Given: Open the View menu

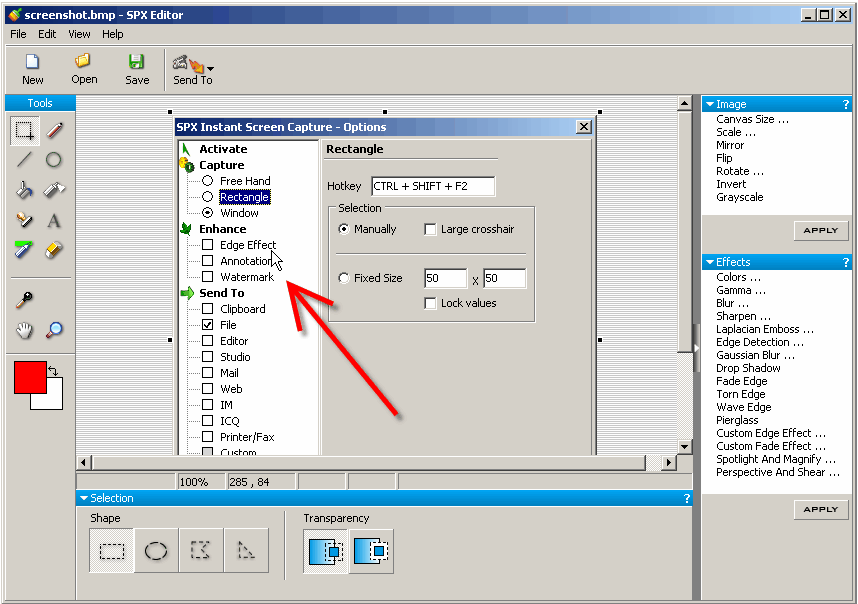Looking at the screenshot, I should (79, 34).
